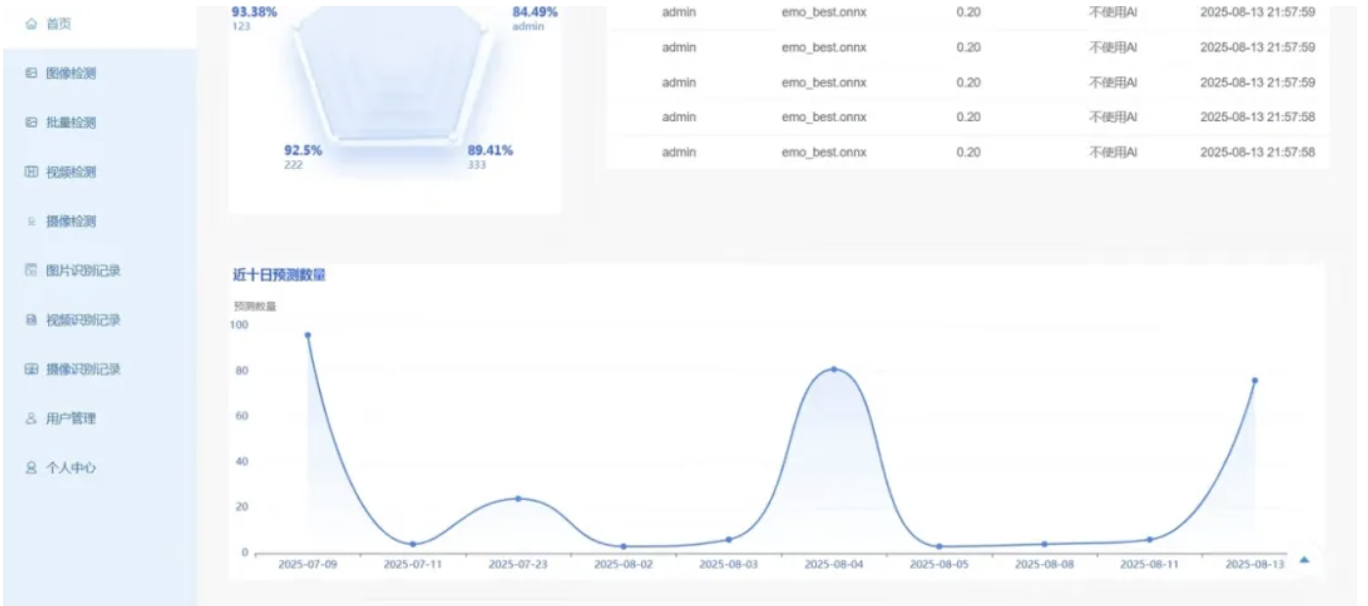The height and width of the screenshot is (606, 1368).
Task: Click the y-axis value 80
Action: (241, 370)
